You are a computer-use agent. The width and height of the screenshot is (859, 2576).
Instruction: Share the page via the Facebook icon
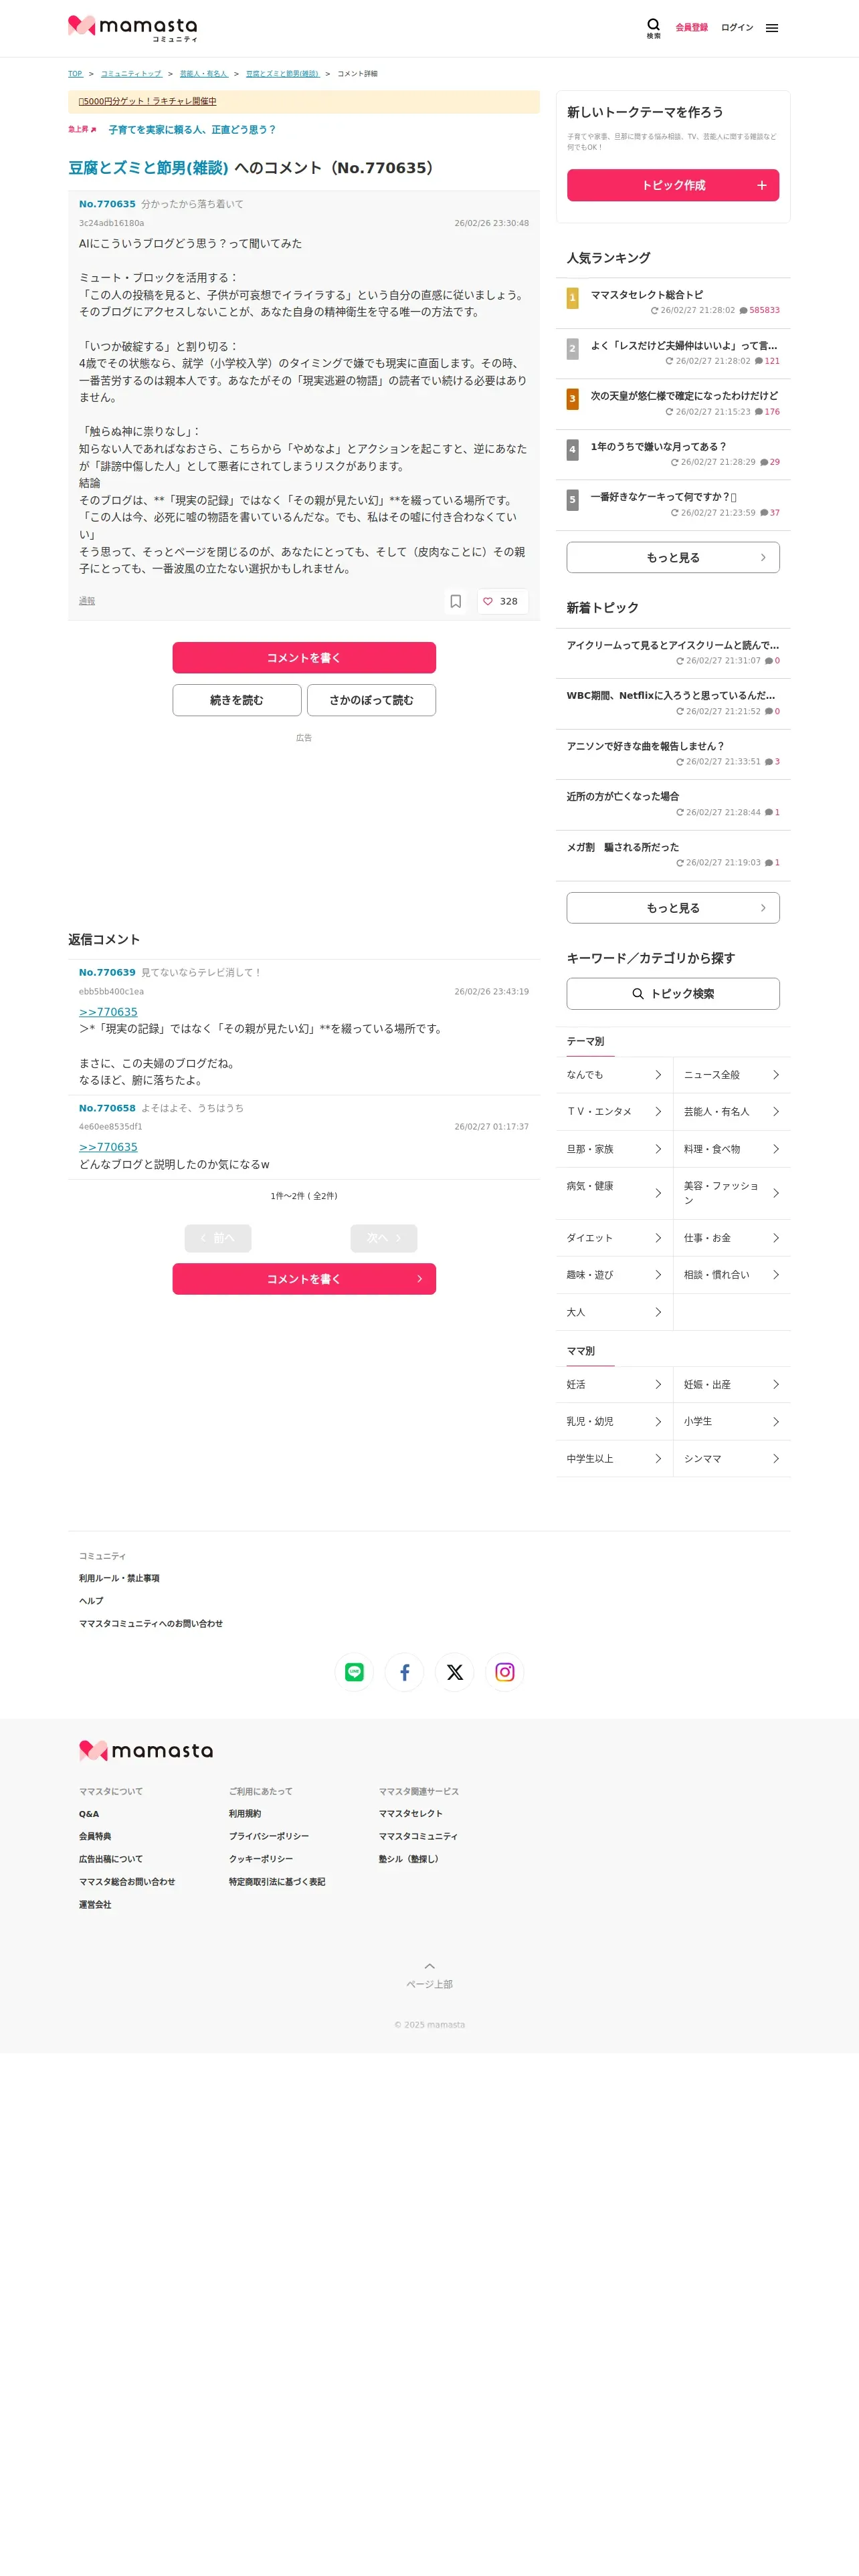pyautogui.click(x=404, y=1672)
